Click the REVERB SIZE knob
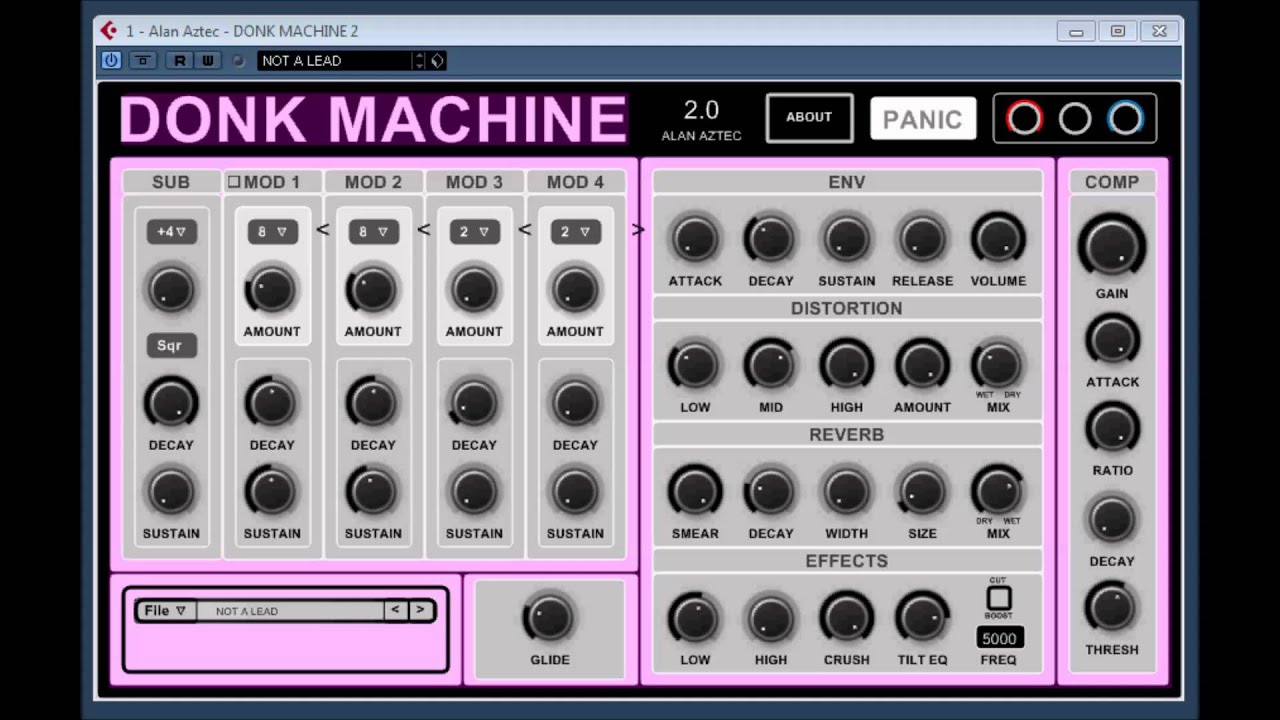 pos(922,492)
